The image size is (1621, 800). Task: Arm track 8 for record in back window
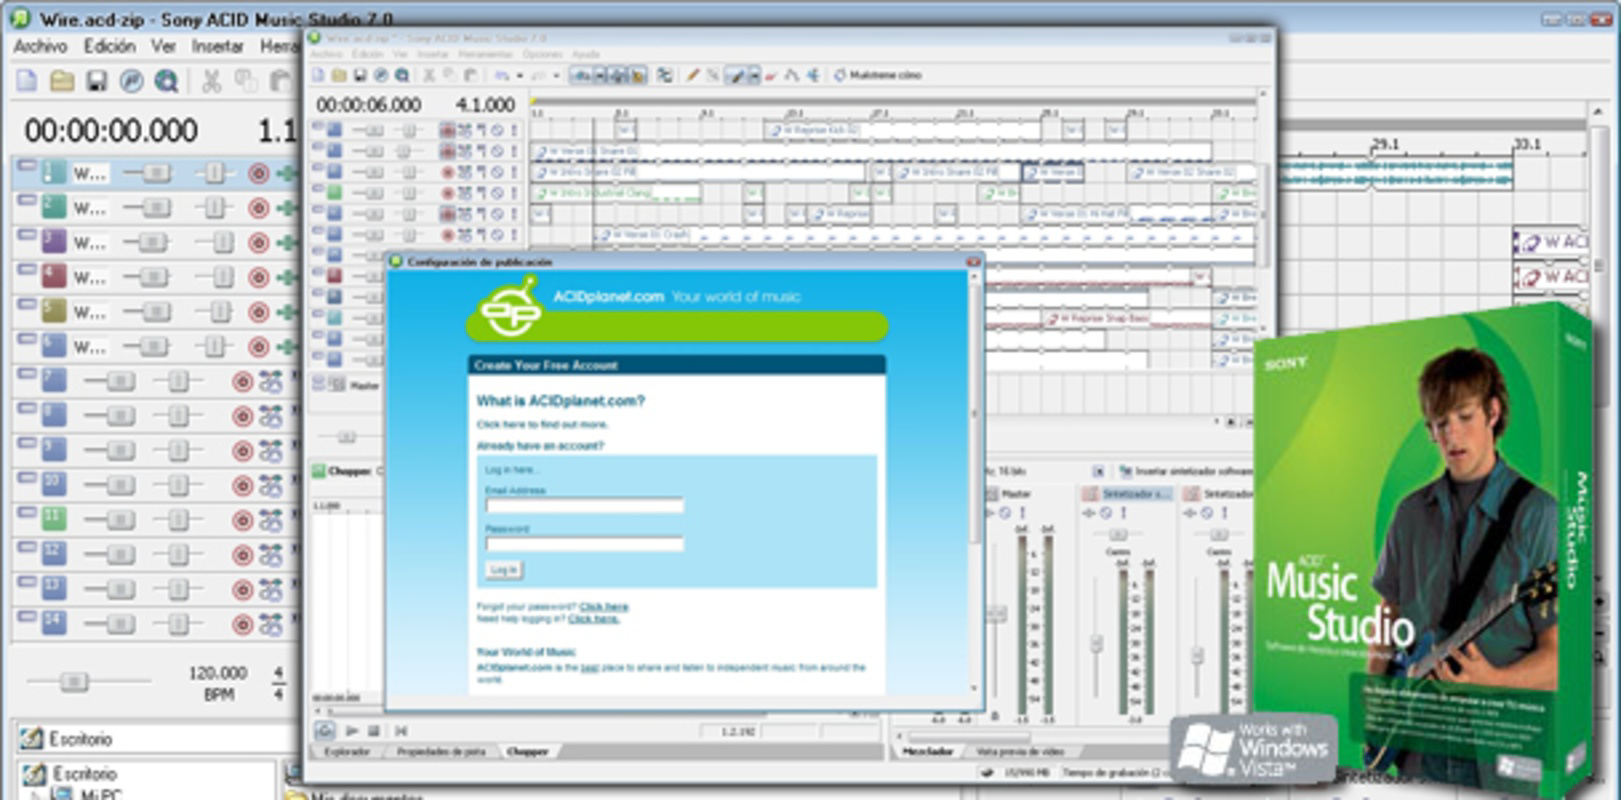242,416
